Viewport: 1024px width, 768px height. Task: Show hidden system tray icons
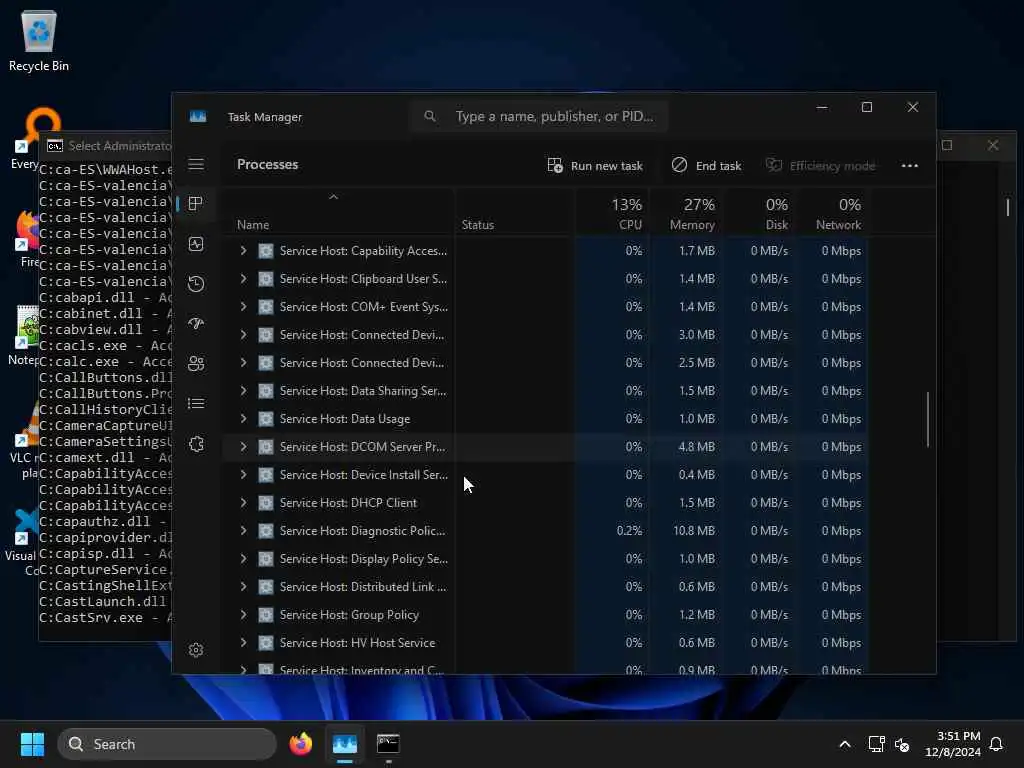844,744
